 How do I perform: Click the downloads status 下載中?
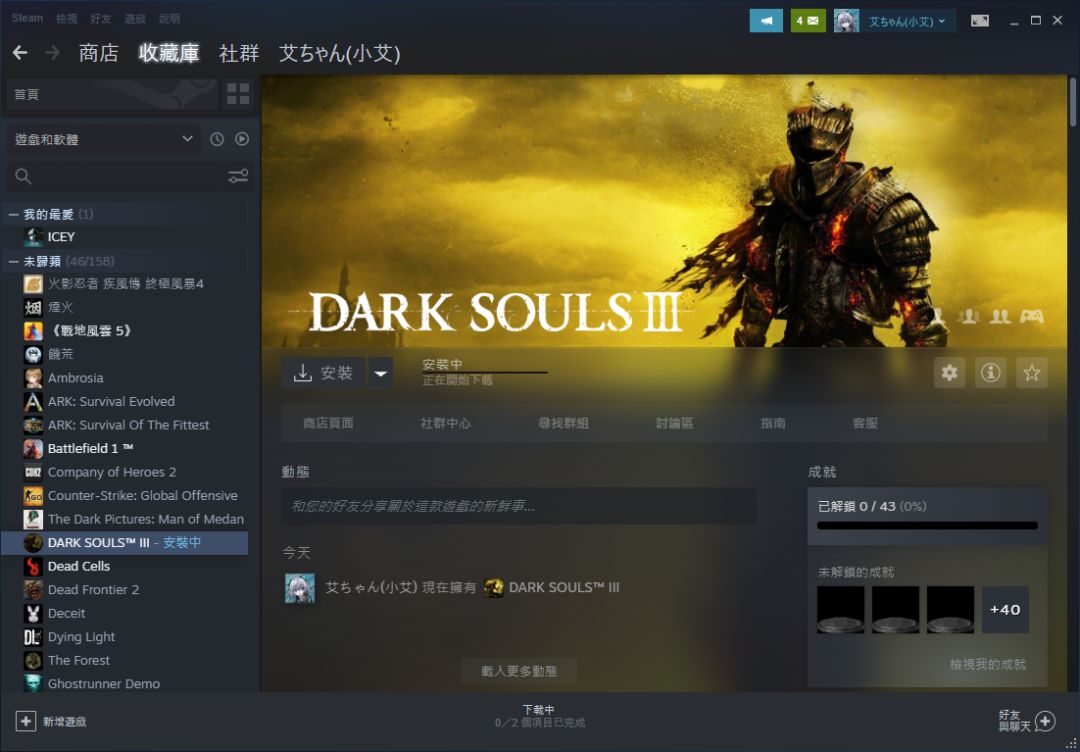(x=539, y=709)
